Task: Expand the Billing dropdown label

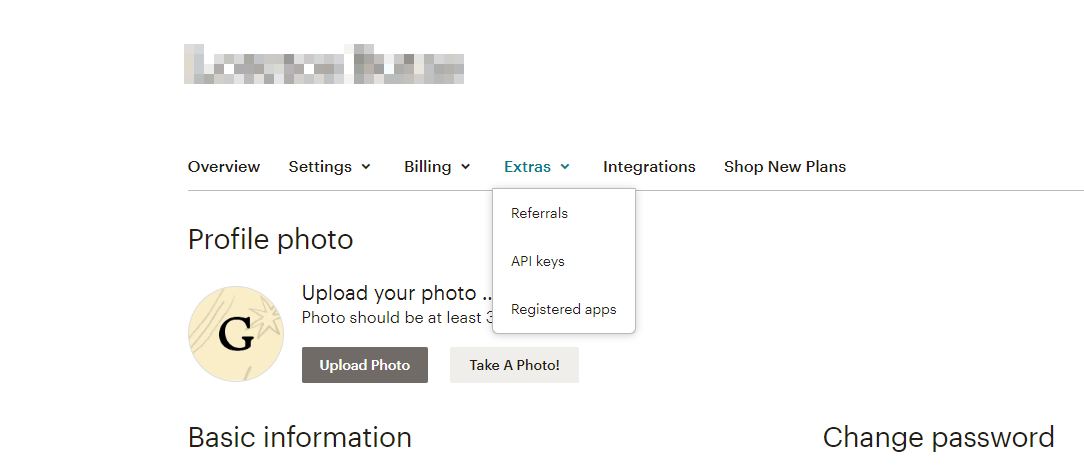Action: click(x=427, y=167)
